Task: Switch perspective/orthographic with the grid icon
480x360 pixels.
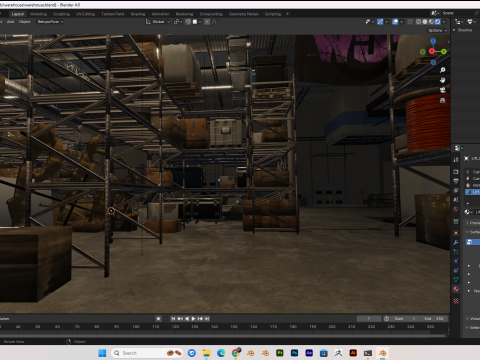Action: 443,100
